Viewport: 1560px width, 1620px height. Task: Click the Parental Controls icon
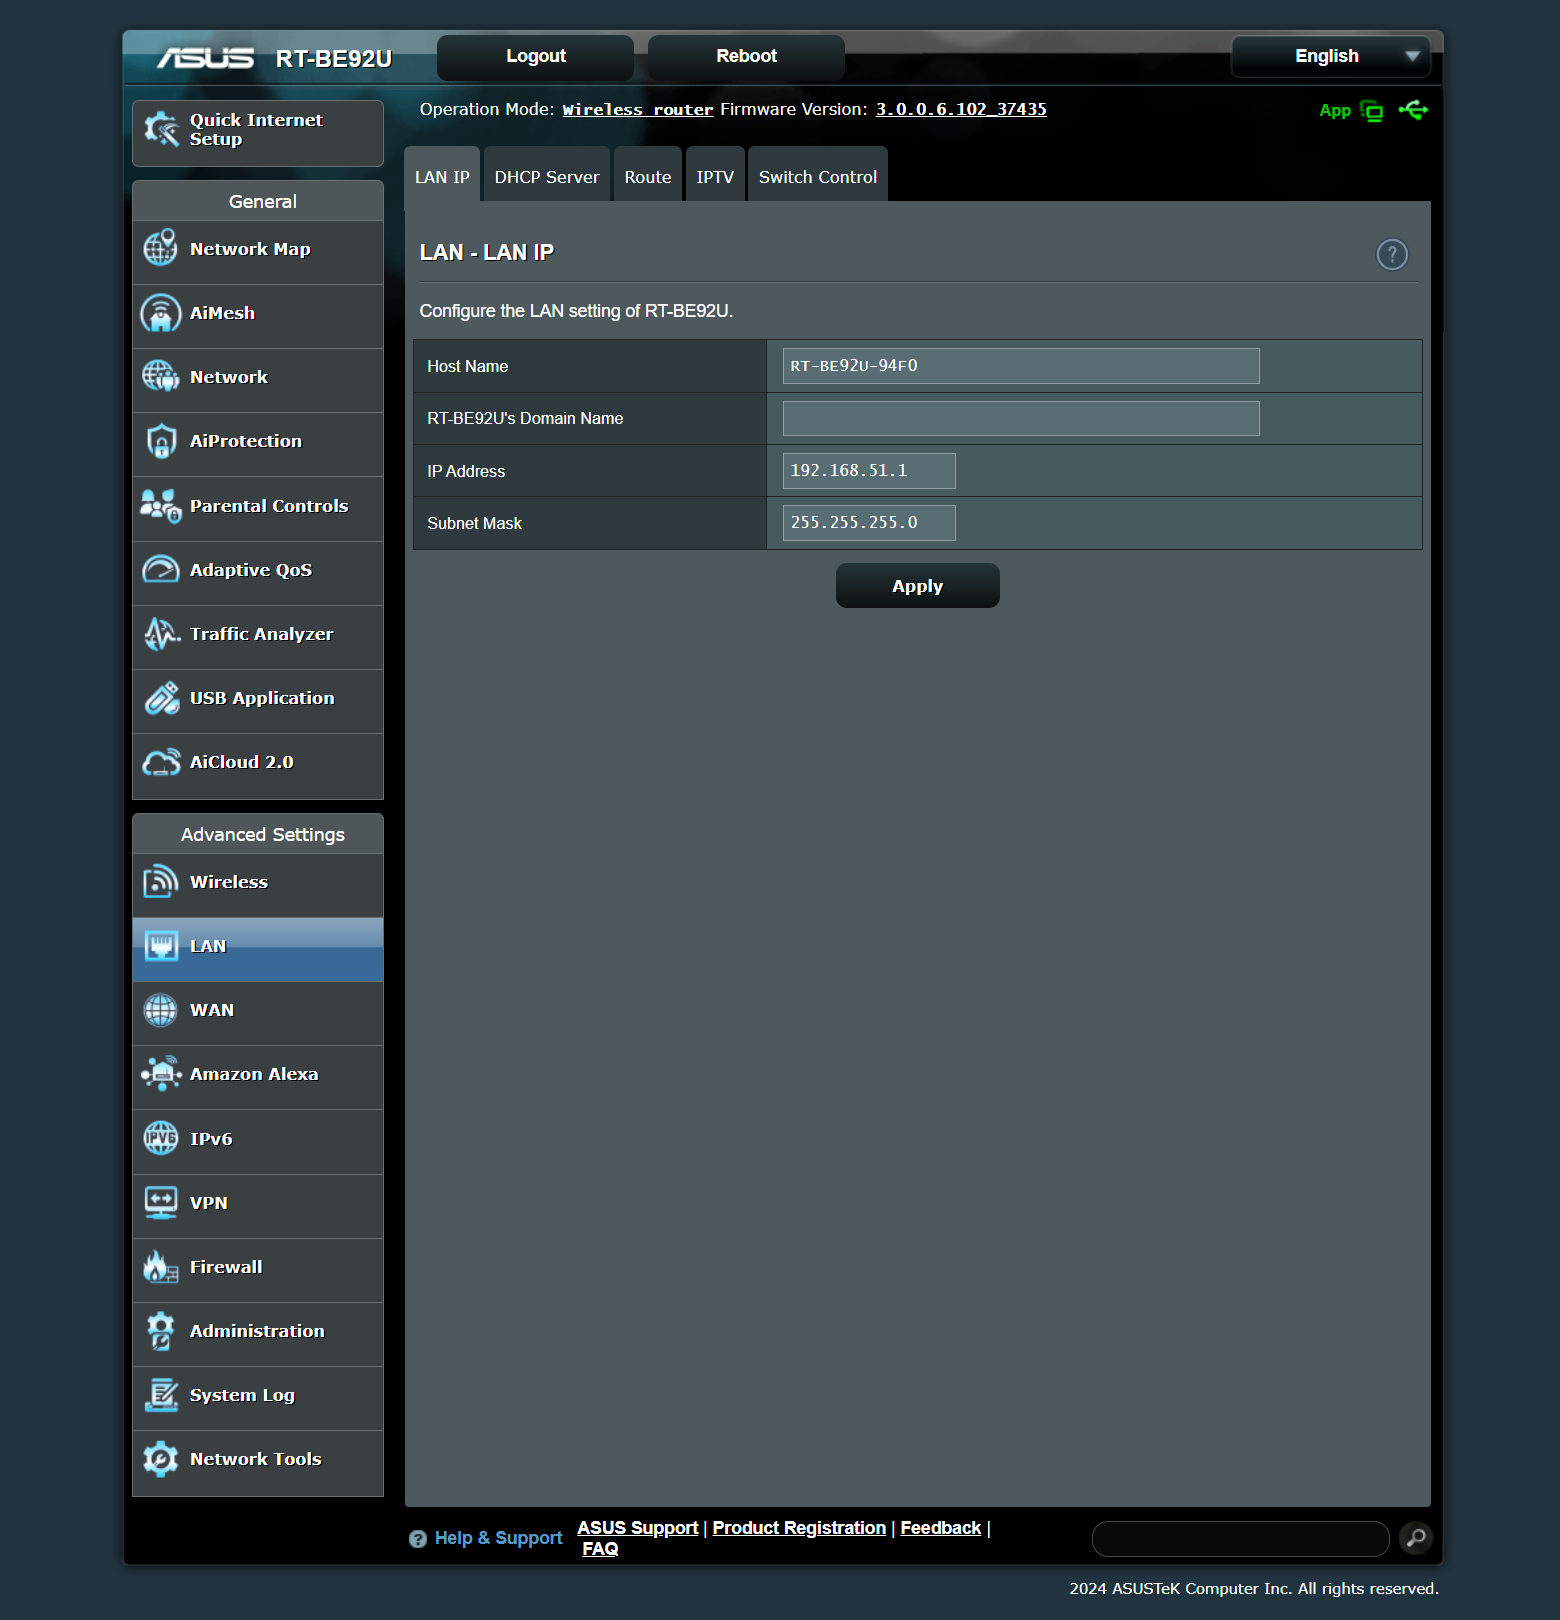tap(161, 506)
